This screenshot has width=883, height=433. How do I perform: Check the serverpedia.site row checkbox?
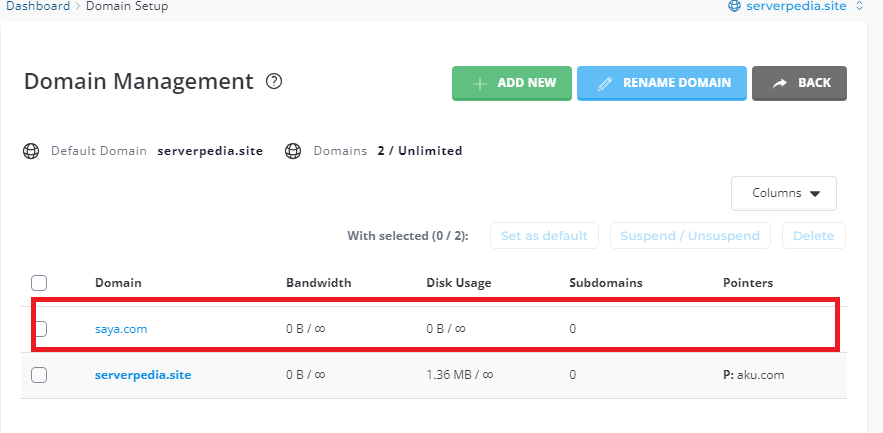pyautogui.click(x=39, y=375)
